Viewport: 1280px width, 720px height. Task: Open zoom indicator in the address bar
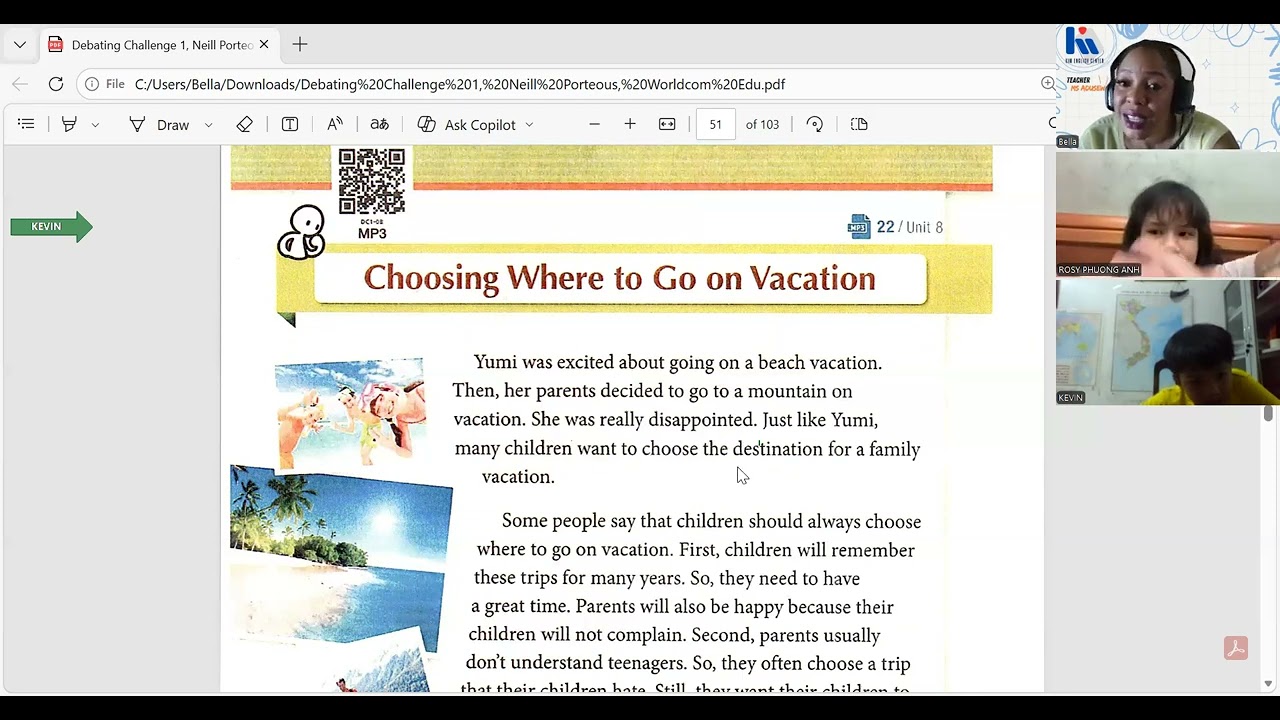tap(1048, 84)
